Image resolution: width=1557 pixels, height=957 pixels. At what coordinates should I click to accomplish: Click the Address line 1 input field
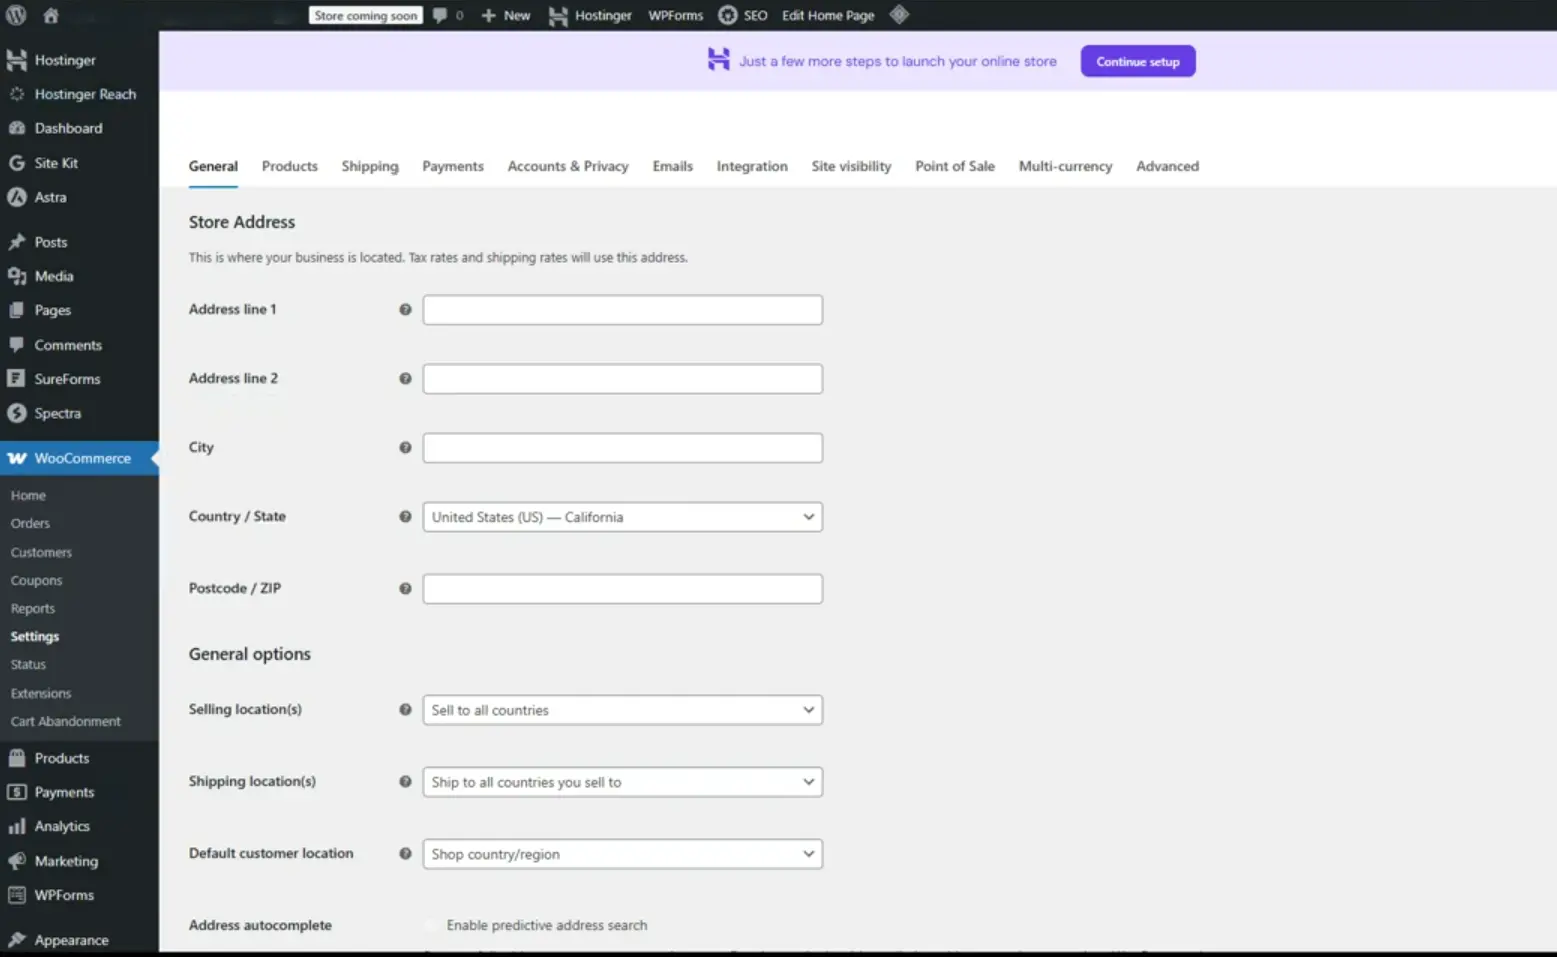click(x=622, y=310)
